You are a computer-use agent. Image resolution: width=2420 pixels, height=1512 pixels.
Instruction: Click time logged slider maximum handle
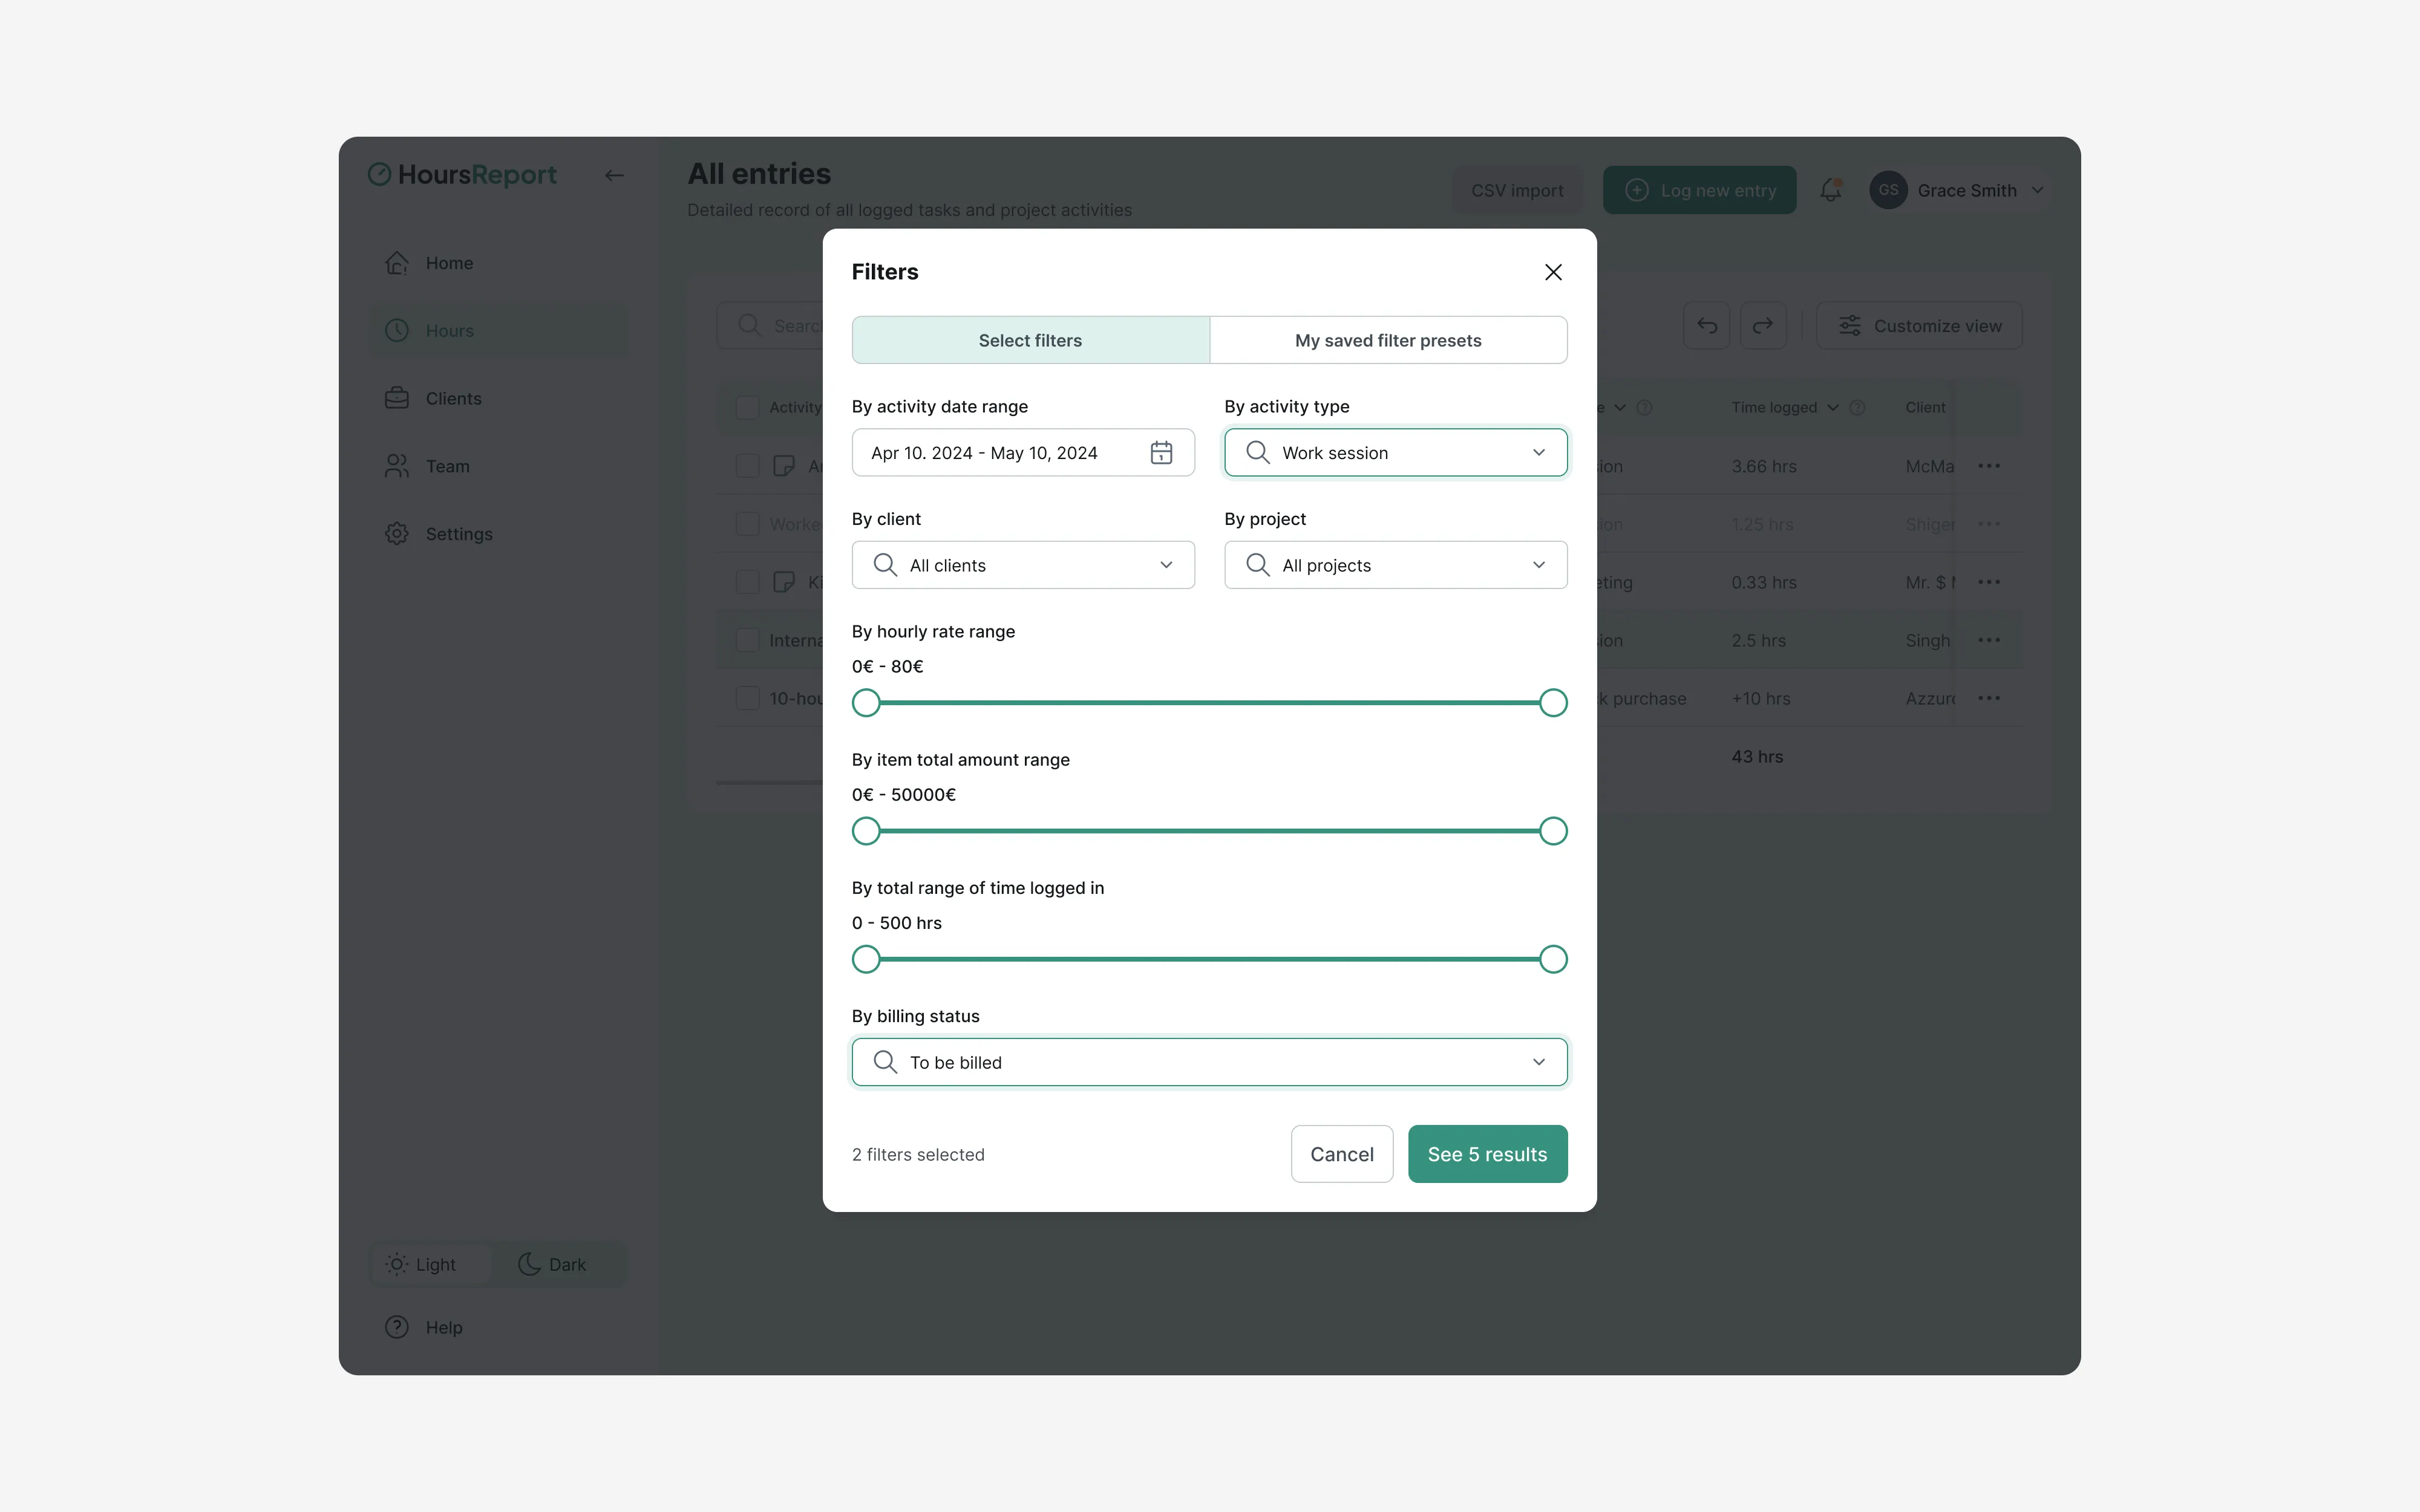coord(1553,959)
